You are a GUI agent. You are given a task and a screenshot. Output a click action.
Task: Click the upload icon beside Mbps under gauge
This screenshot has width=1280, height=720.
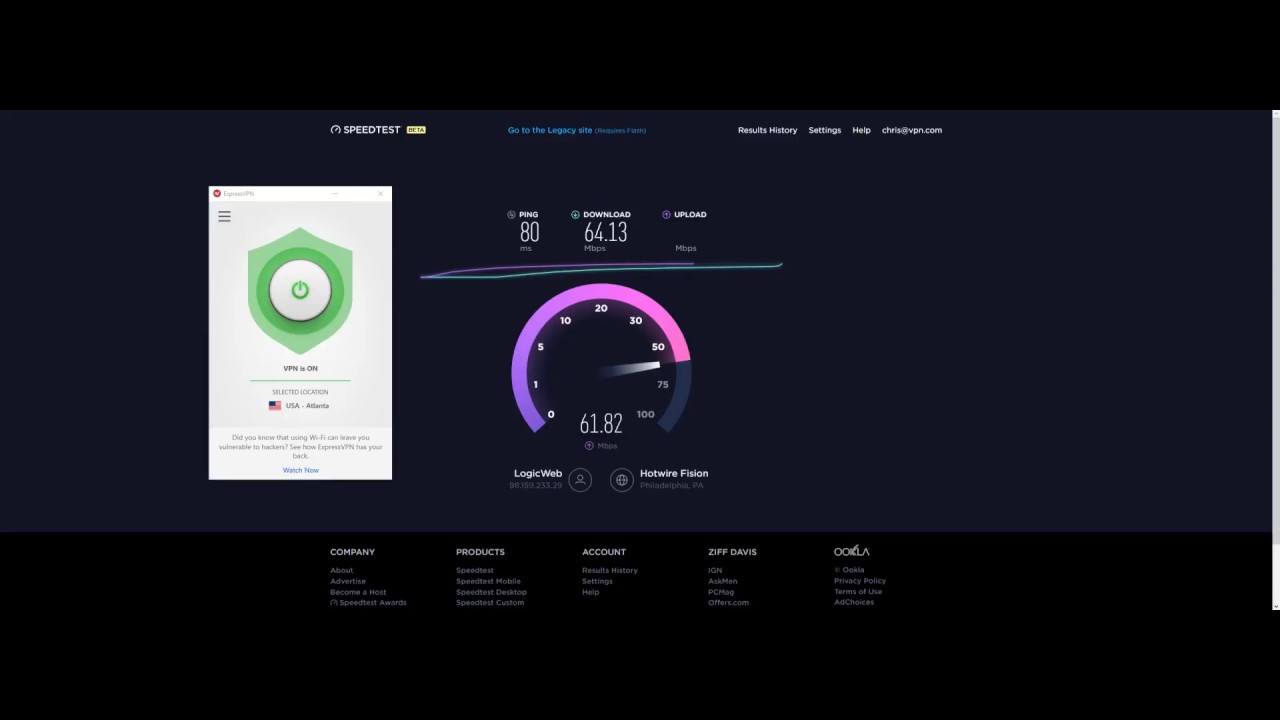[589, 446]
